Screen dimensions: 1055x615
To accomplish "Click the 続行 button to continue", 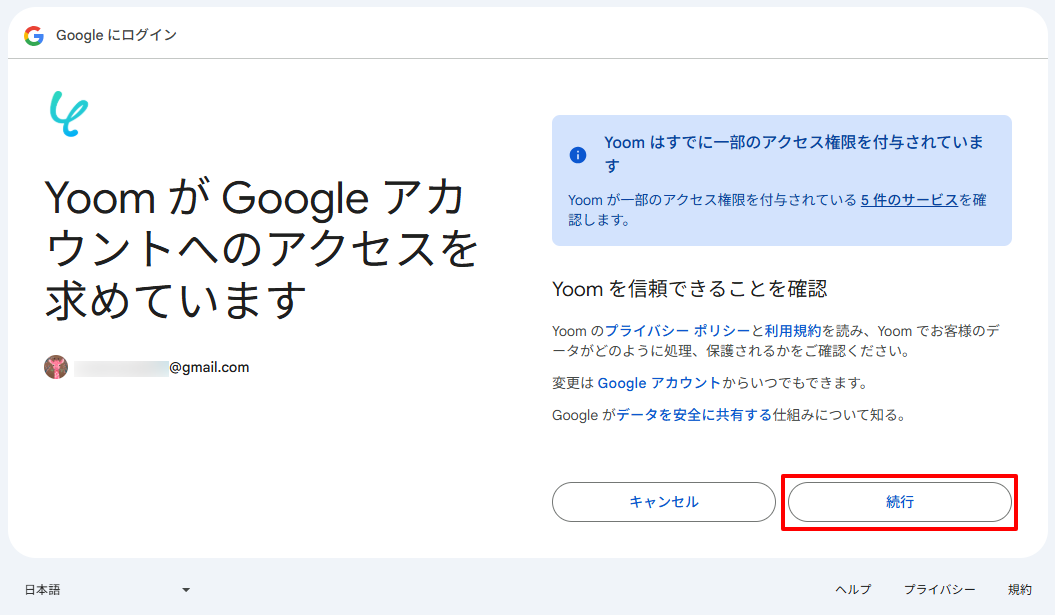I will coord(900,502).
